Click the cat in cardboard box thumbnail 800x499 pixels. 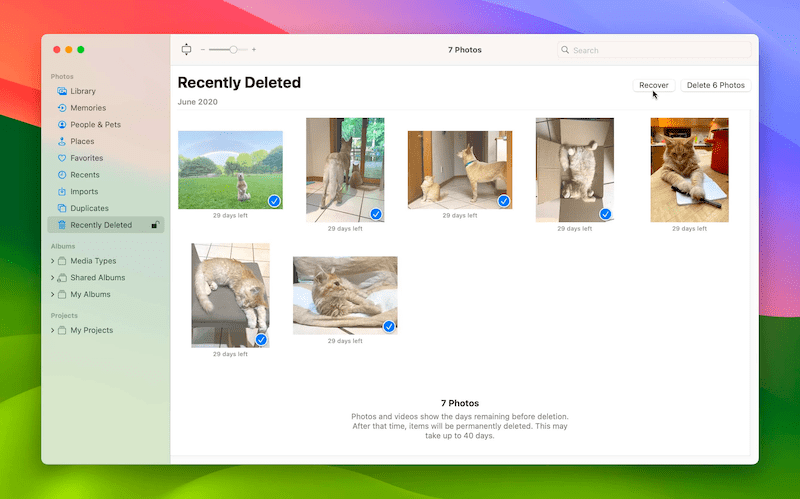(x=574, y=170)
